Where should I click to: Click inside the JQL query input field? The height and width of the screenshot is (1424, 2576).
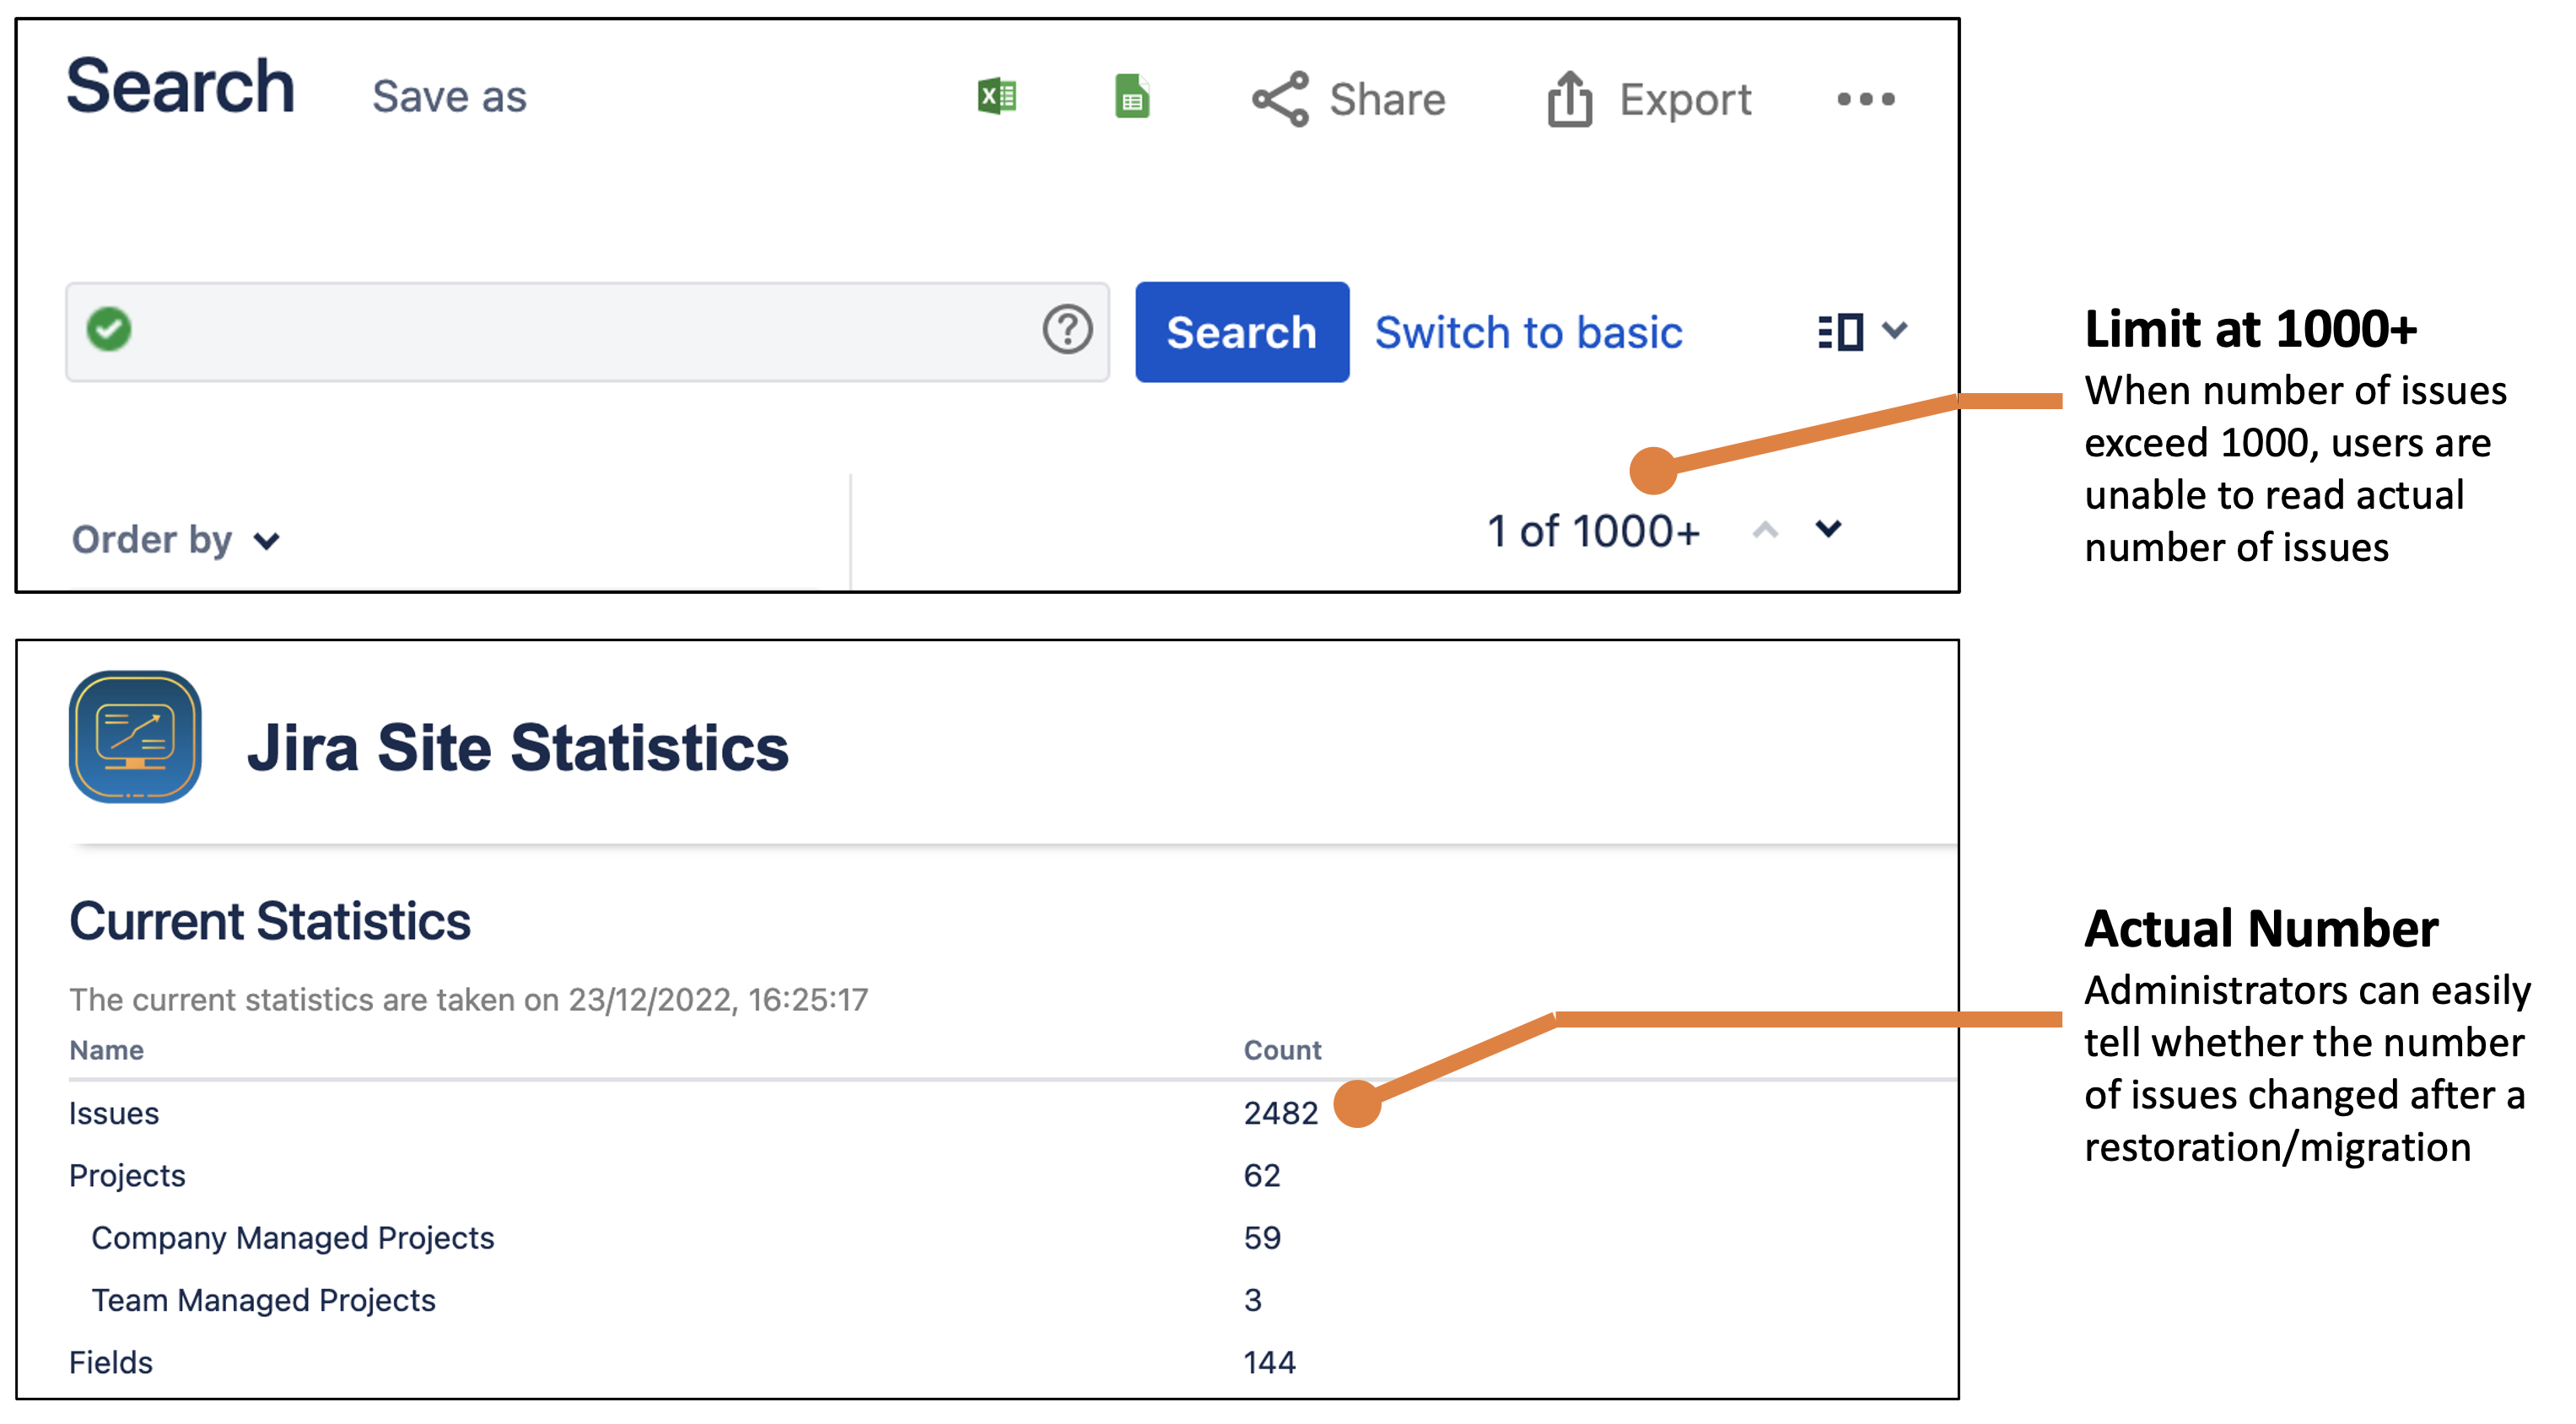[x=580, y=331]
